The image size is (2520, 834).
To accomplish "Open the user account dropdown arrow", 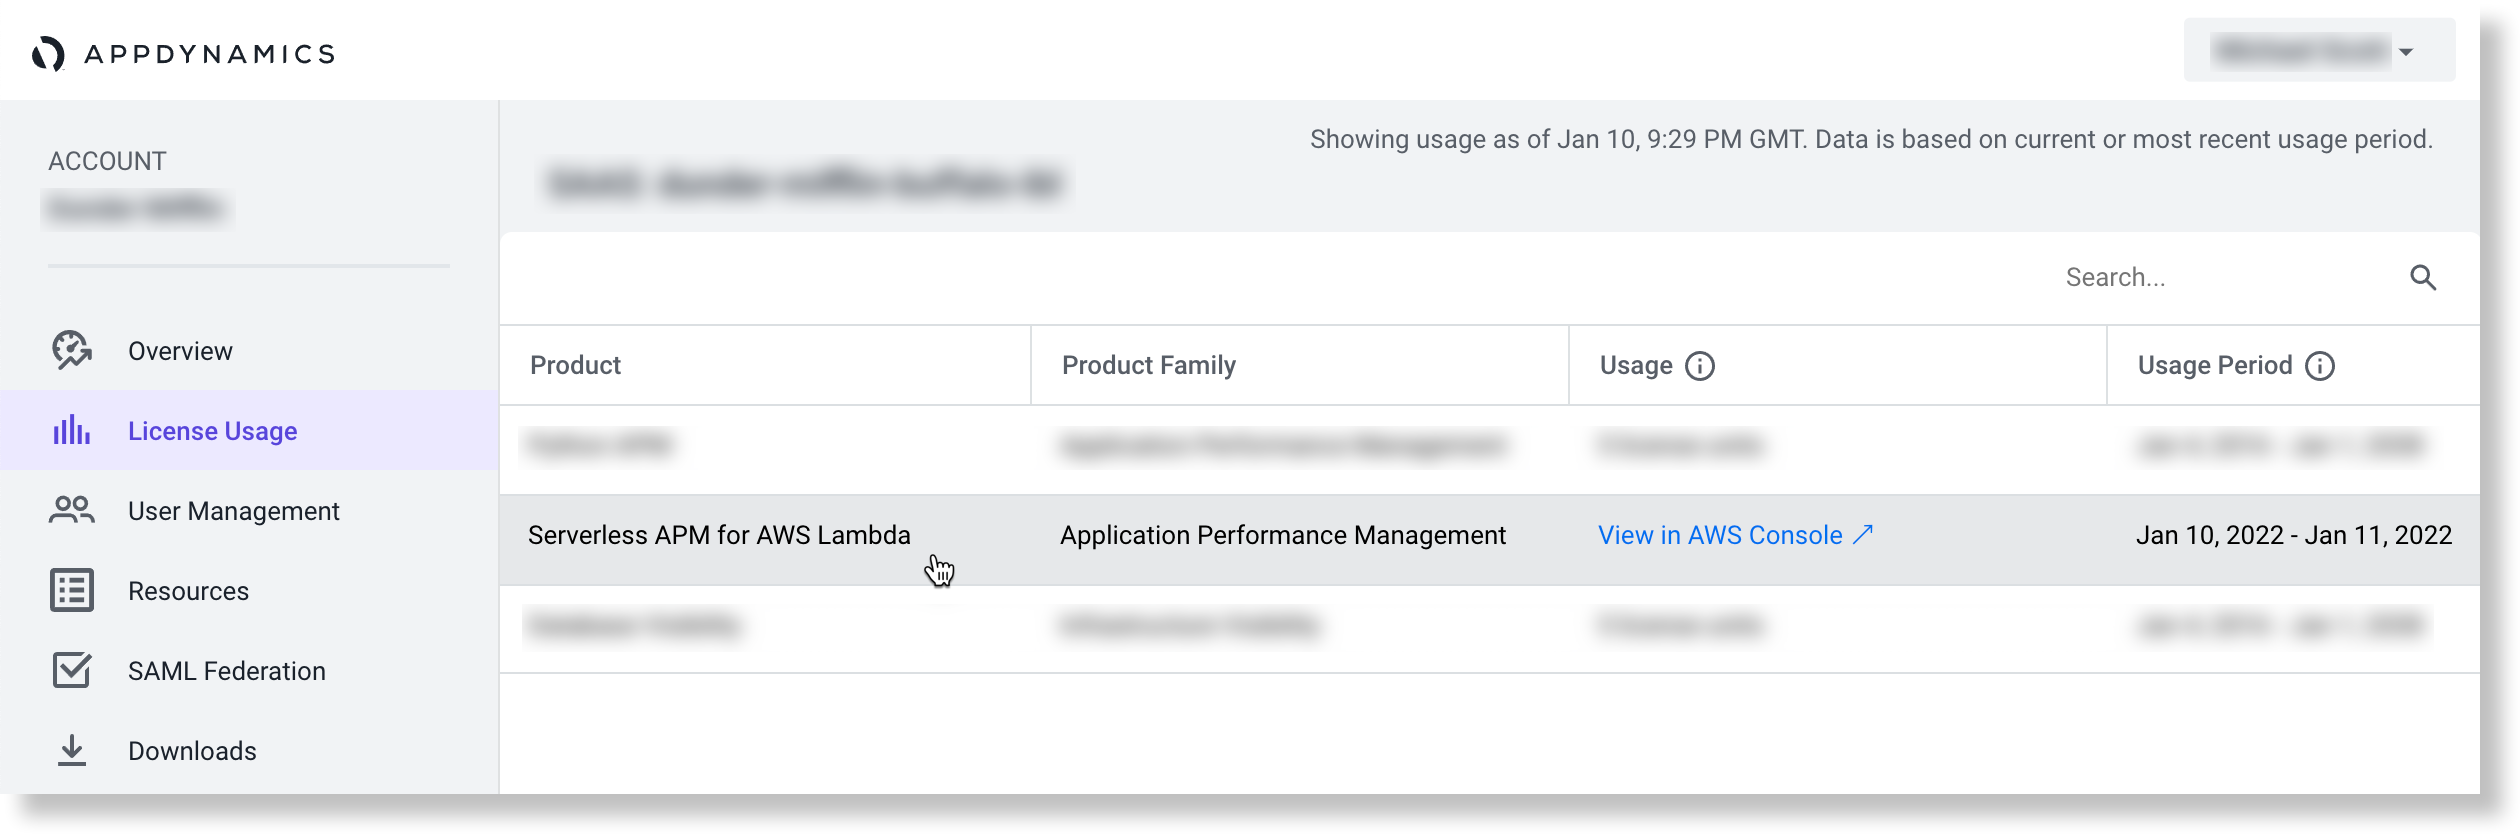I will [x=2406, y=52].
